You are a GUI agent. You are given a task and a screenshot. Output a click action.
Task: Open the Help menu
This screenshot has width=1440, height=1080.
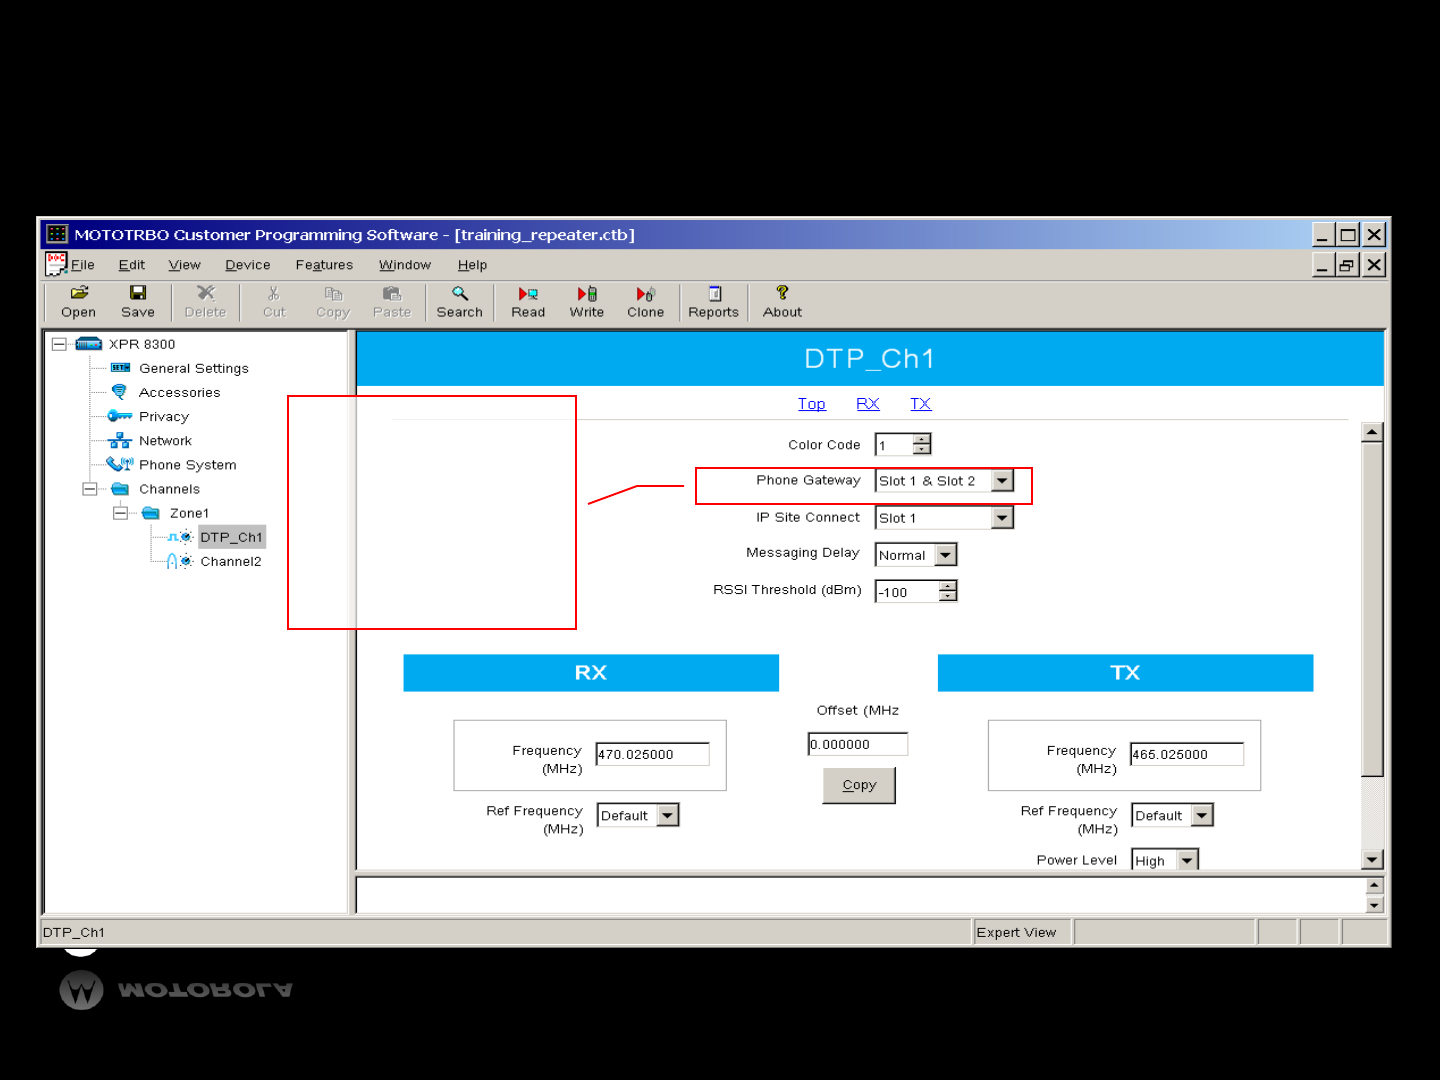(x=472, y=265)
